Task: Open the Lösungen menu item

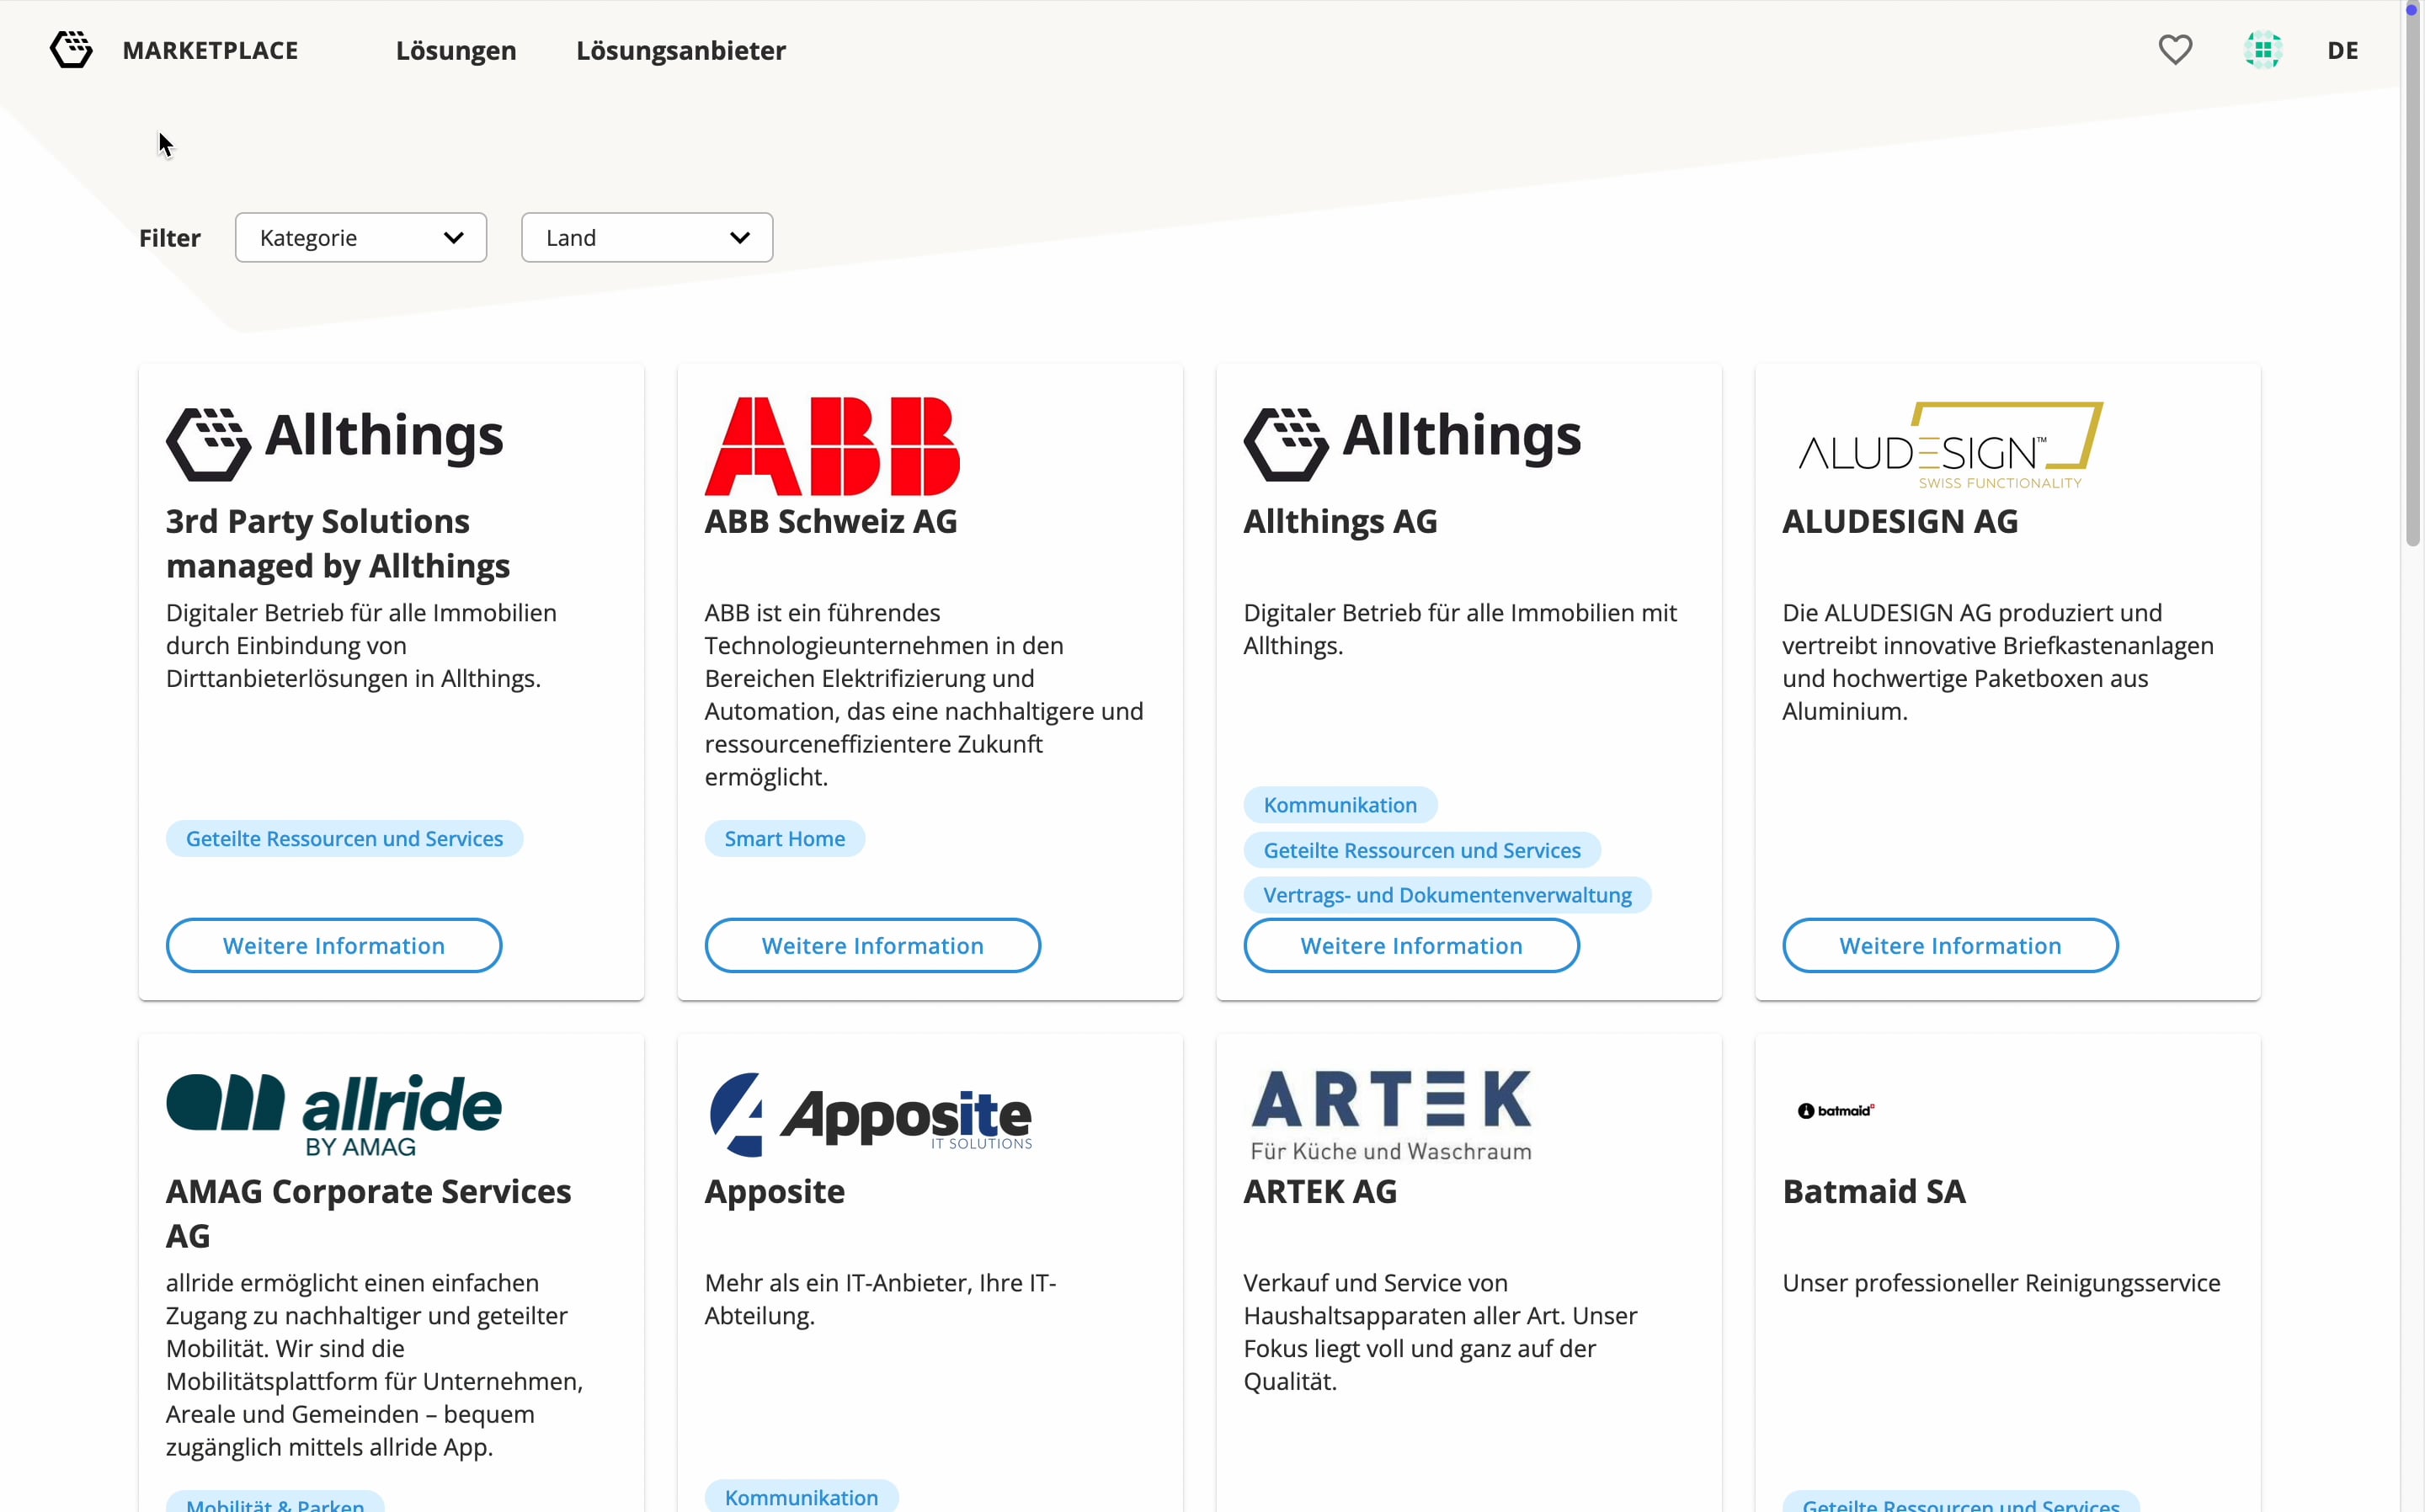Action: [456, 51]
